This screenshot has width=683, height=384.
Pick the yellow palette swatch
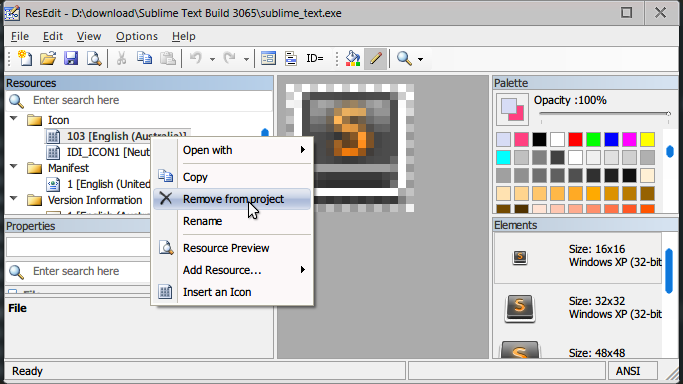click(647, 139)
